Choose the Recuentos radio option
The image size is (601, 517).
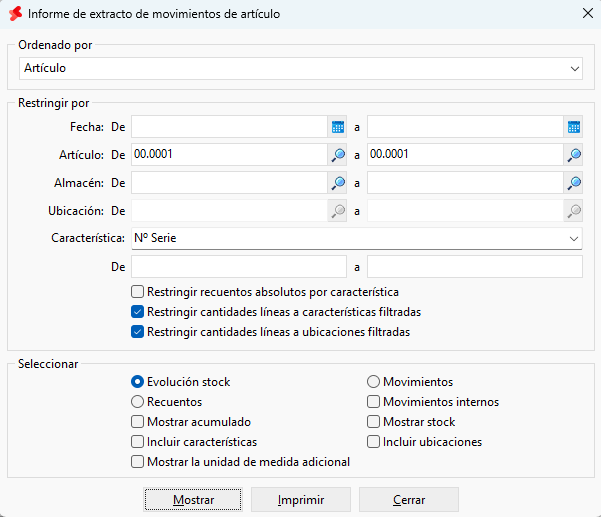tap(137, 402)
